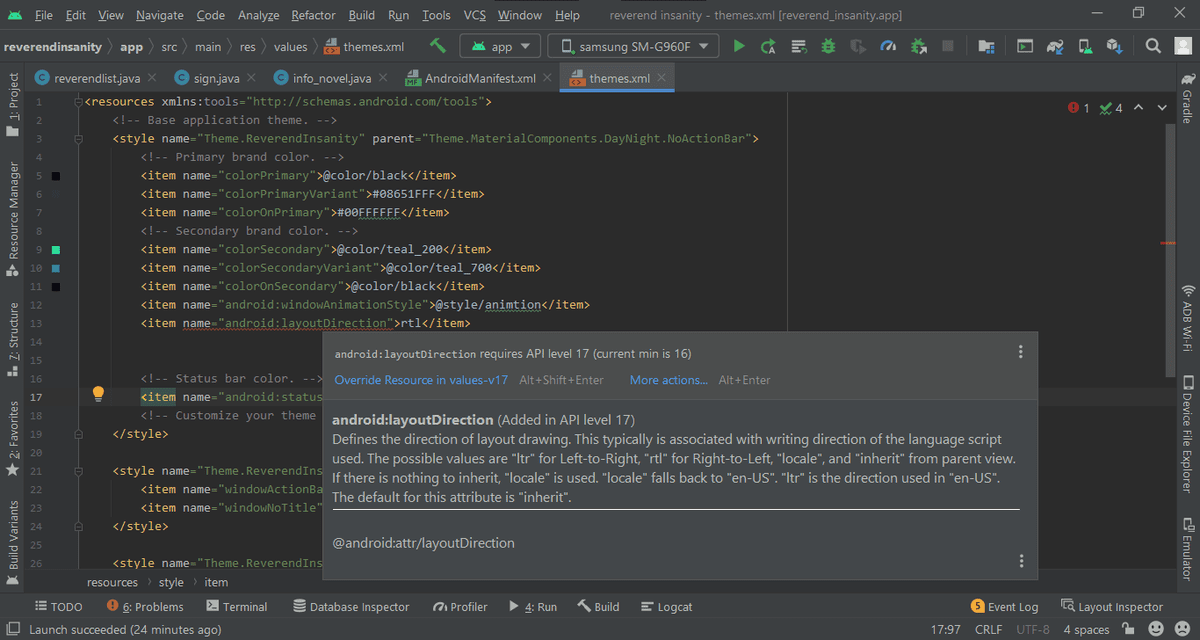The width and height of the screenshot is (1200, 640).
Task: Open the samsung SM-G960F device dropdown
Action: pyautogui.click(x=635, y=46)
